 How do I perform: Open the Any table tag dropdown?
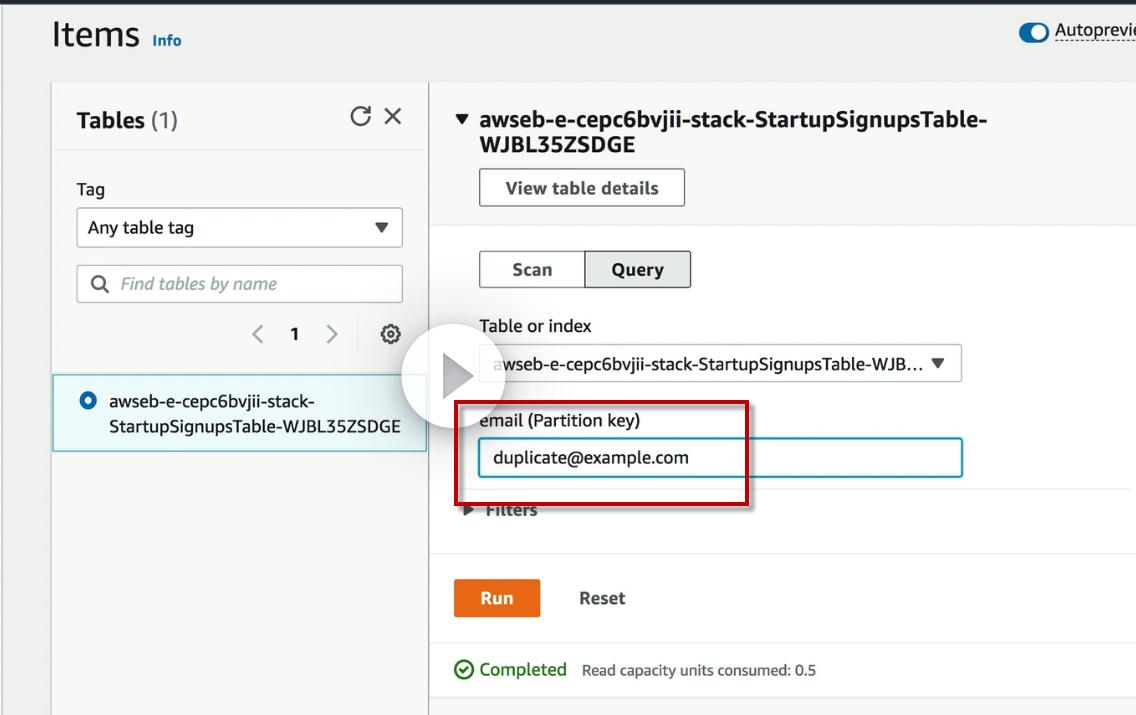point(239,227)
